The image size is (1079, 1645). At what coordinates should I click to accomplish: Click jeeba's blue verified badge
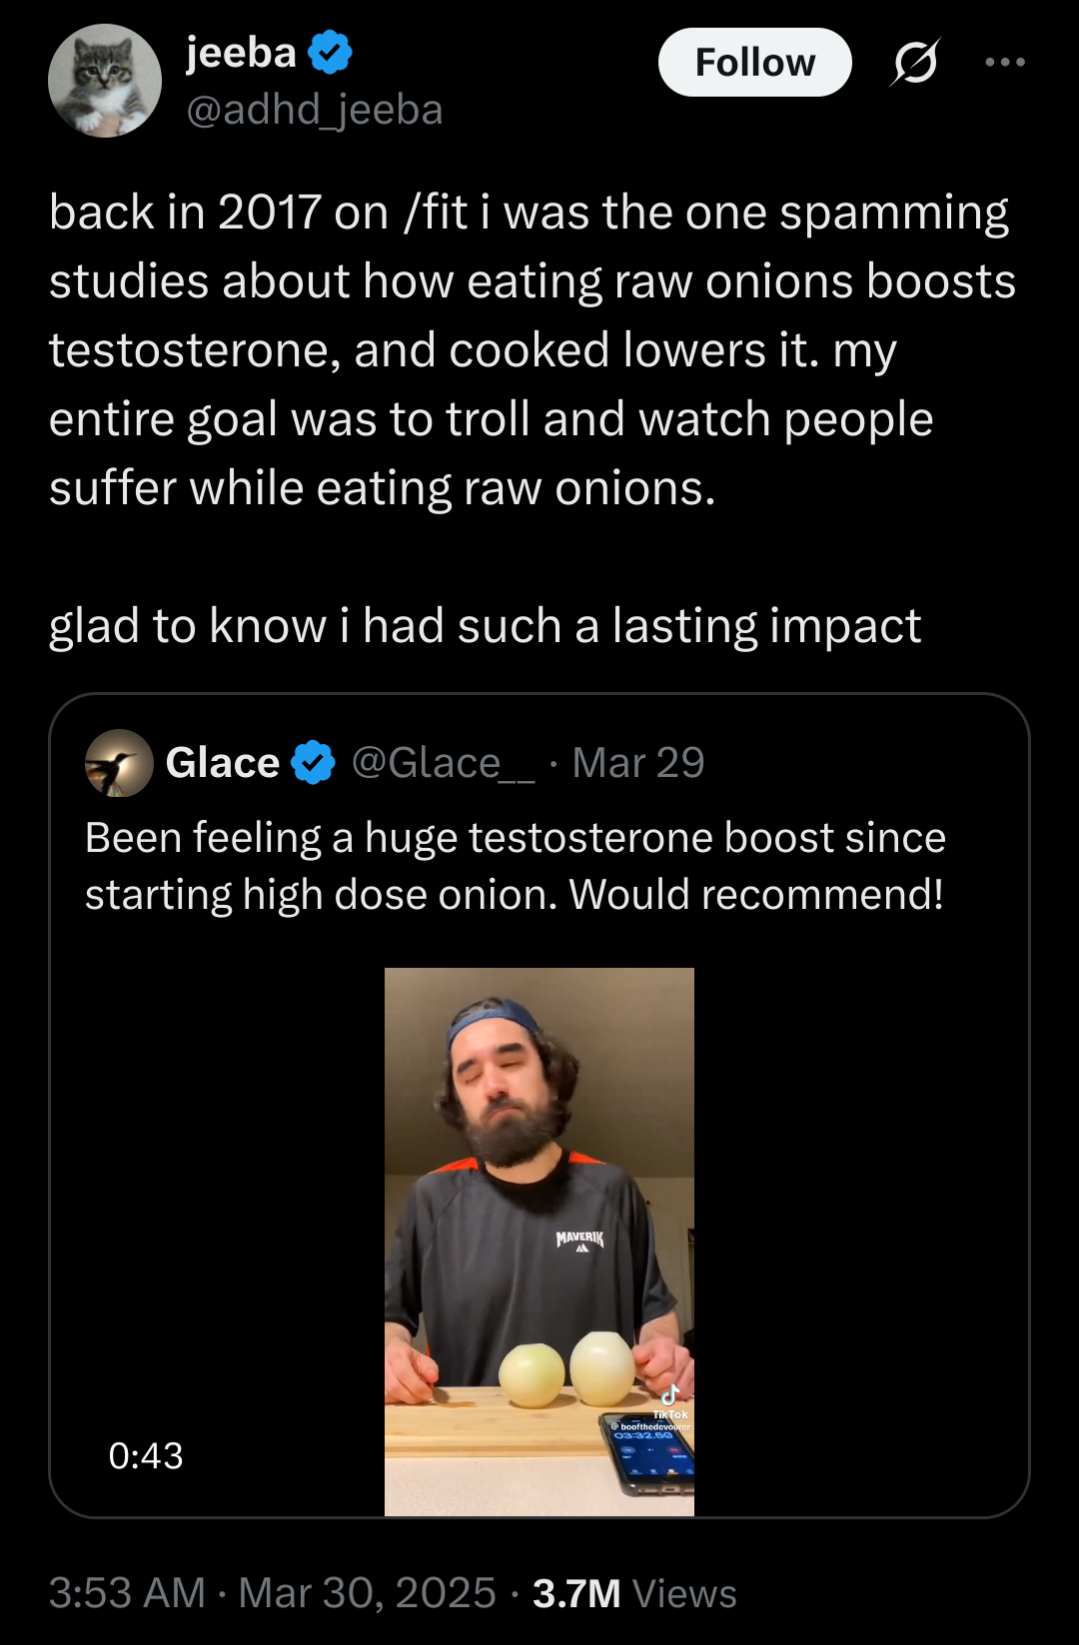pyautogui.click(x=330, y=53)
